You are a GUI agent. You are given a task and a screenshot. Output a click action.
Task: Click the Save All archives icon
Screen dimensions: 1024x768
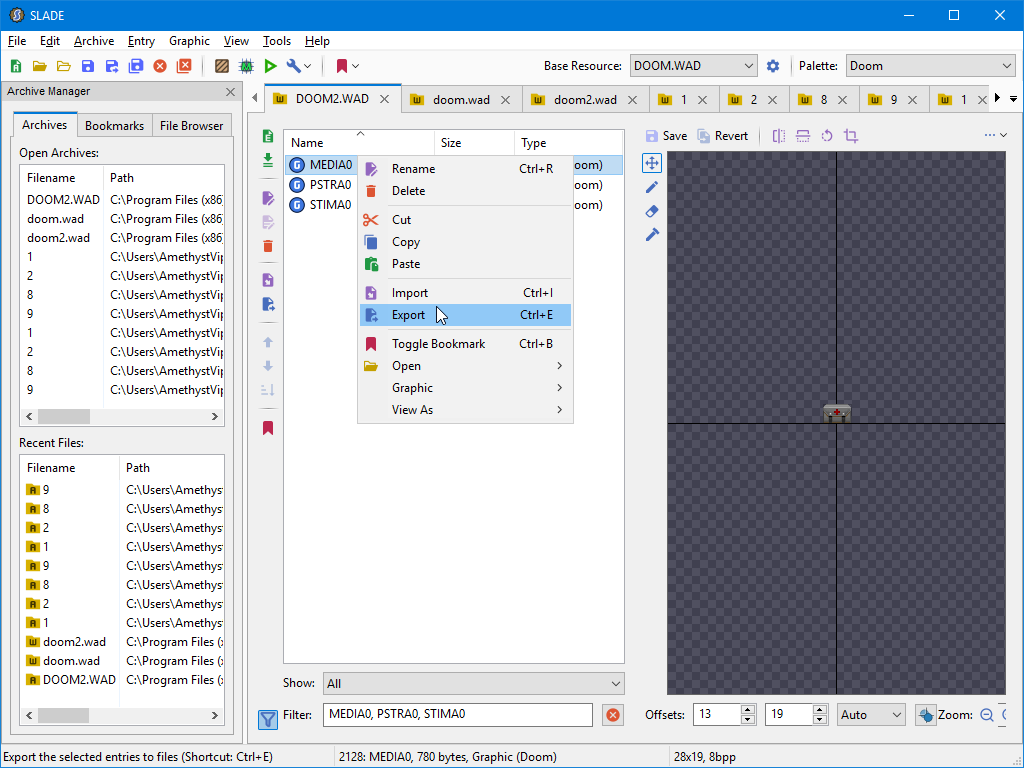(x=136, y=66)
